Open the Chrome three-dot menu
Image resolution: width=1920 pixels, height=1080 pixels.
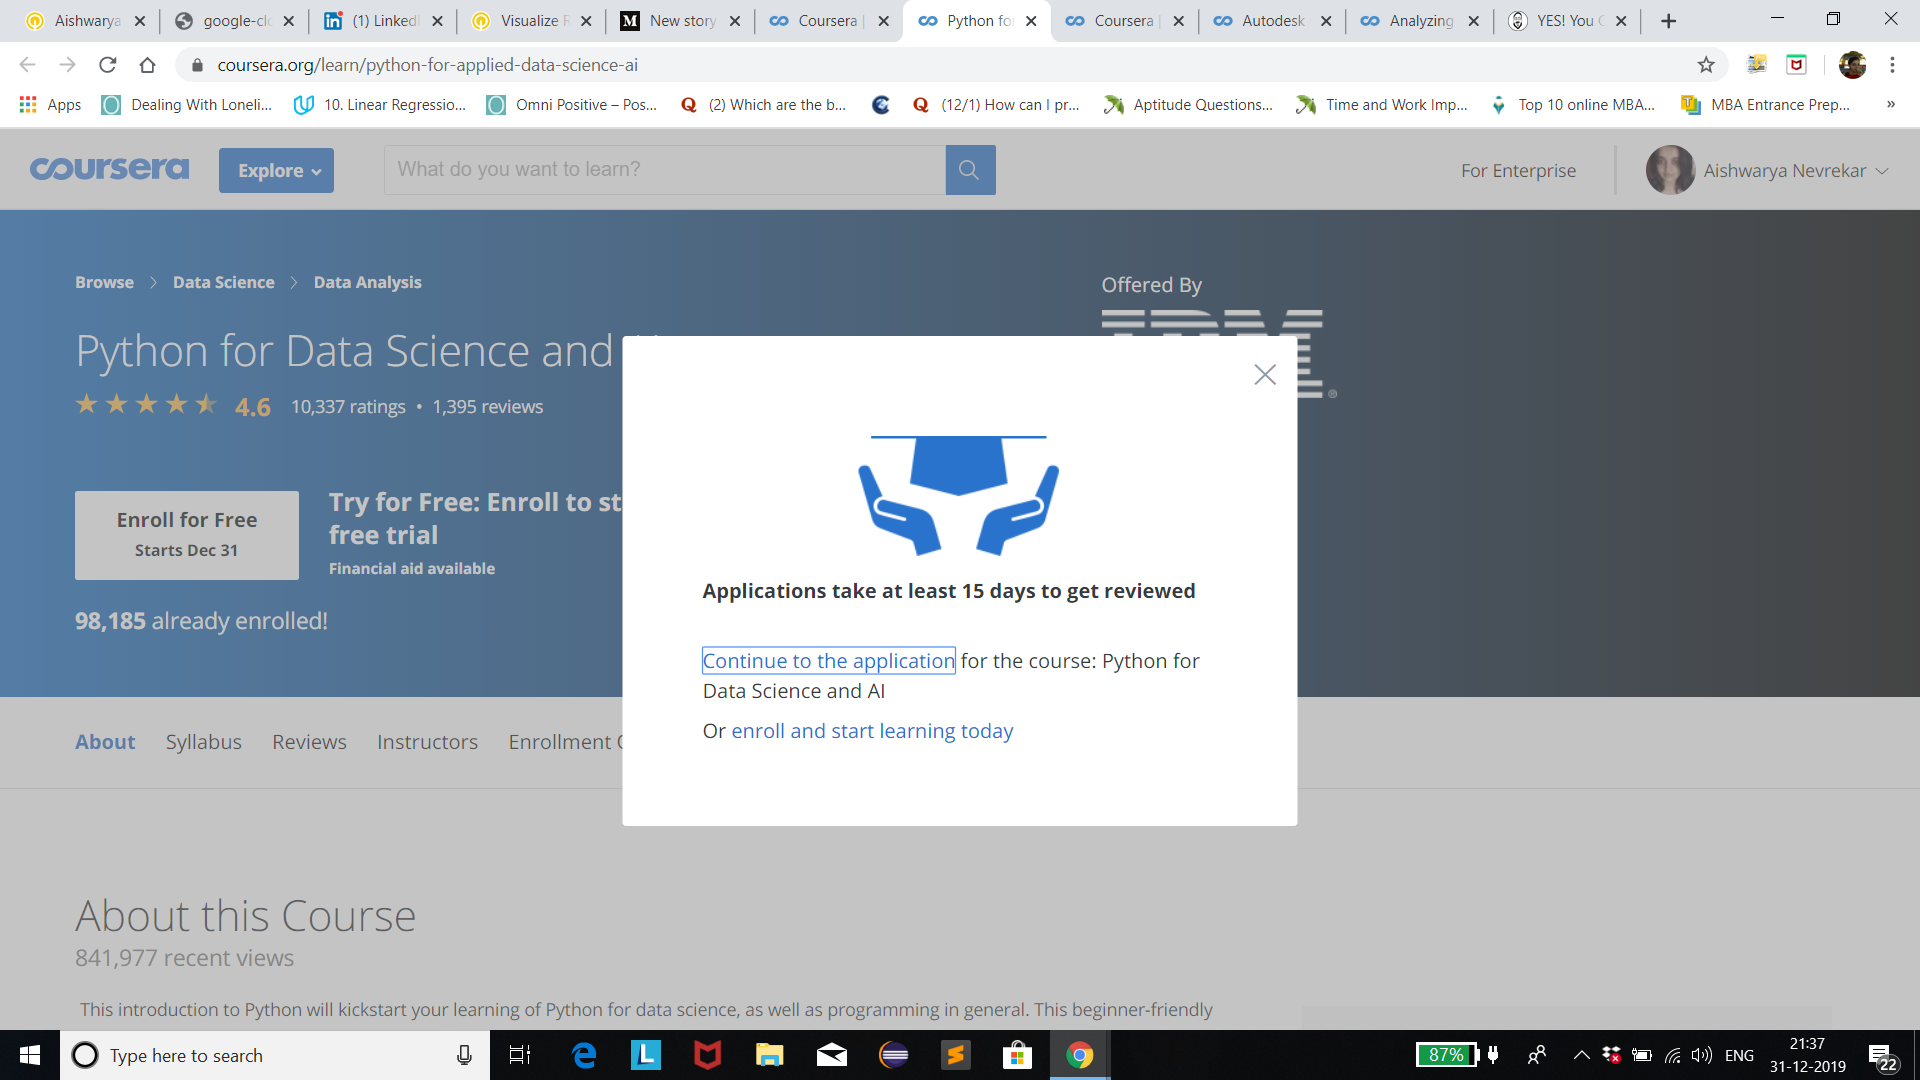click(1892, 65)
